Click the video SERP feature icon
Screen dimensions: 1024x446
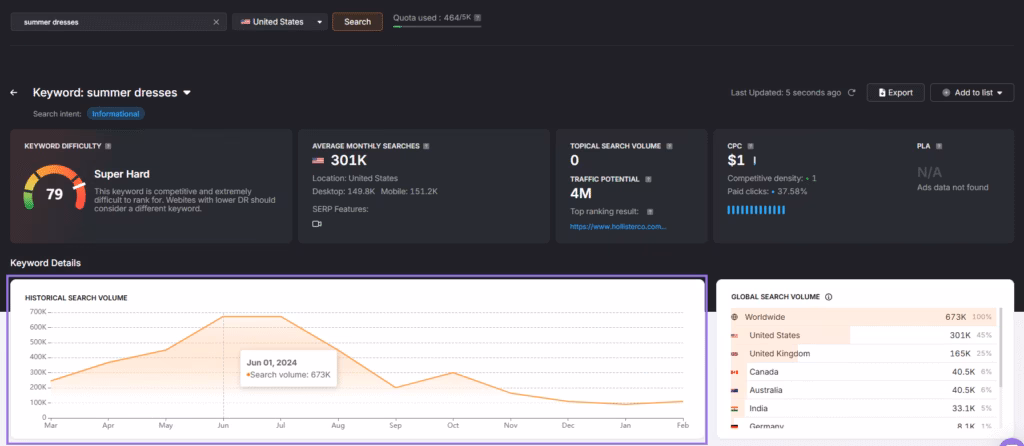pyautogui.click(x=317, y=224)
